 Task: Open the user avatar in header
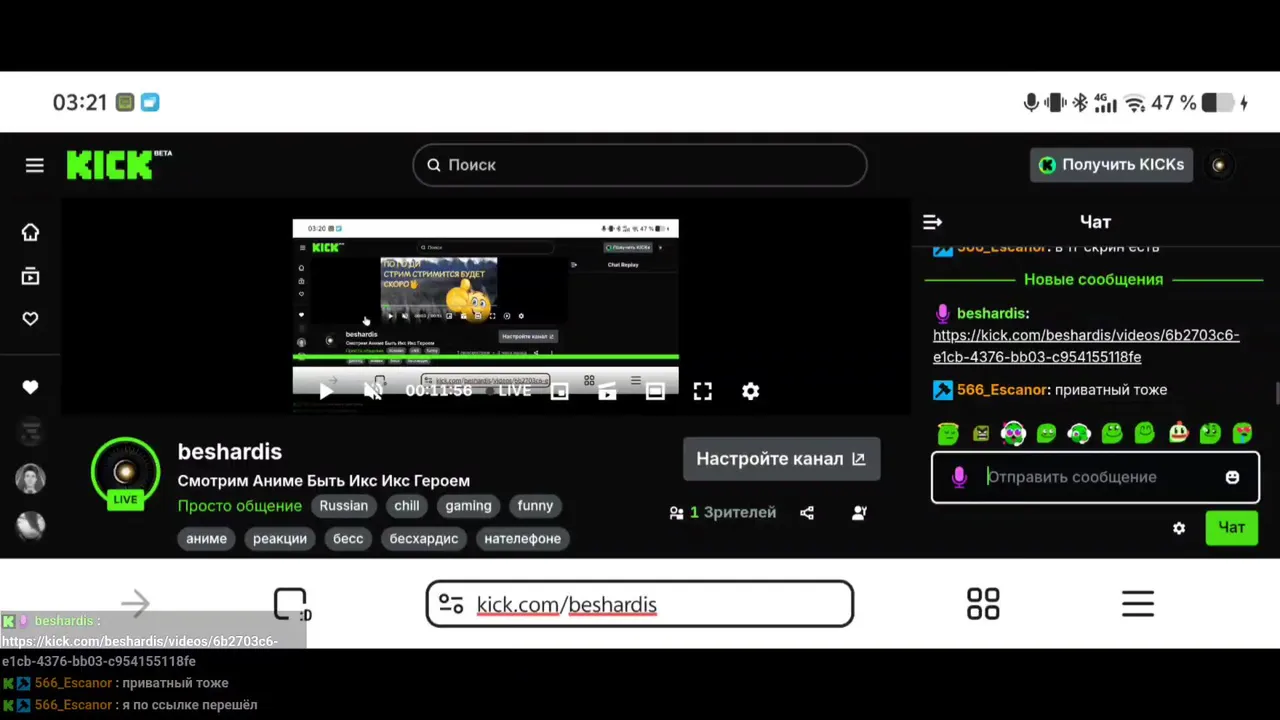1218,165
